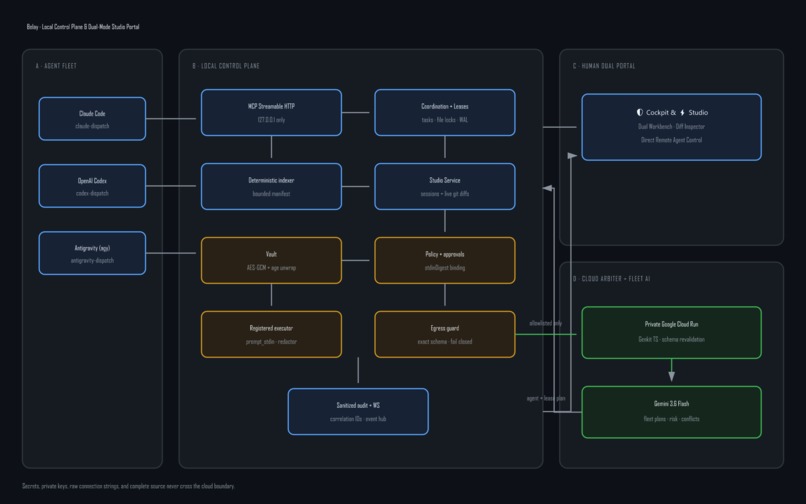Click the 'Dual Workbench · Diff Inspector' text
This screenshot has height=504, width=806.
pyautogui.click(x=671, y=127)
